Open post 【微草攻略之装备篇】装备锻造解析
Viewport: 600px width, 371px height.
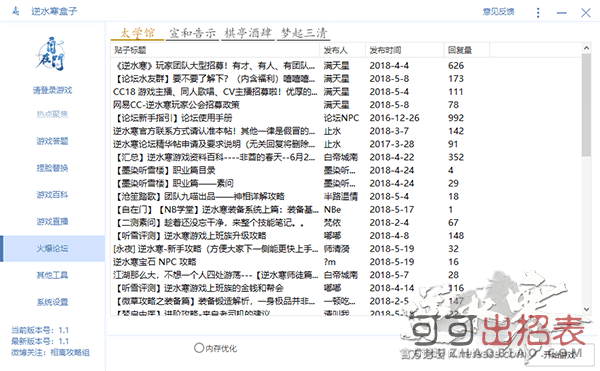215,301
